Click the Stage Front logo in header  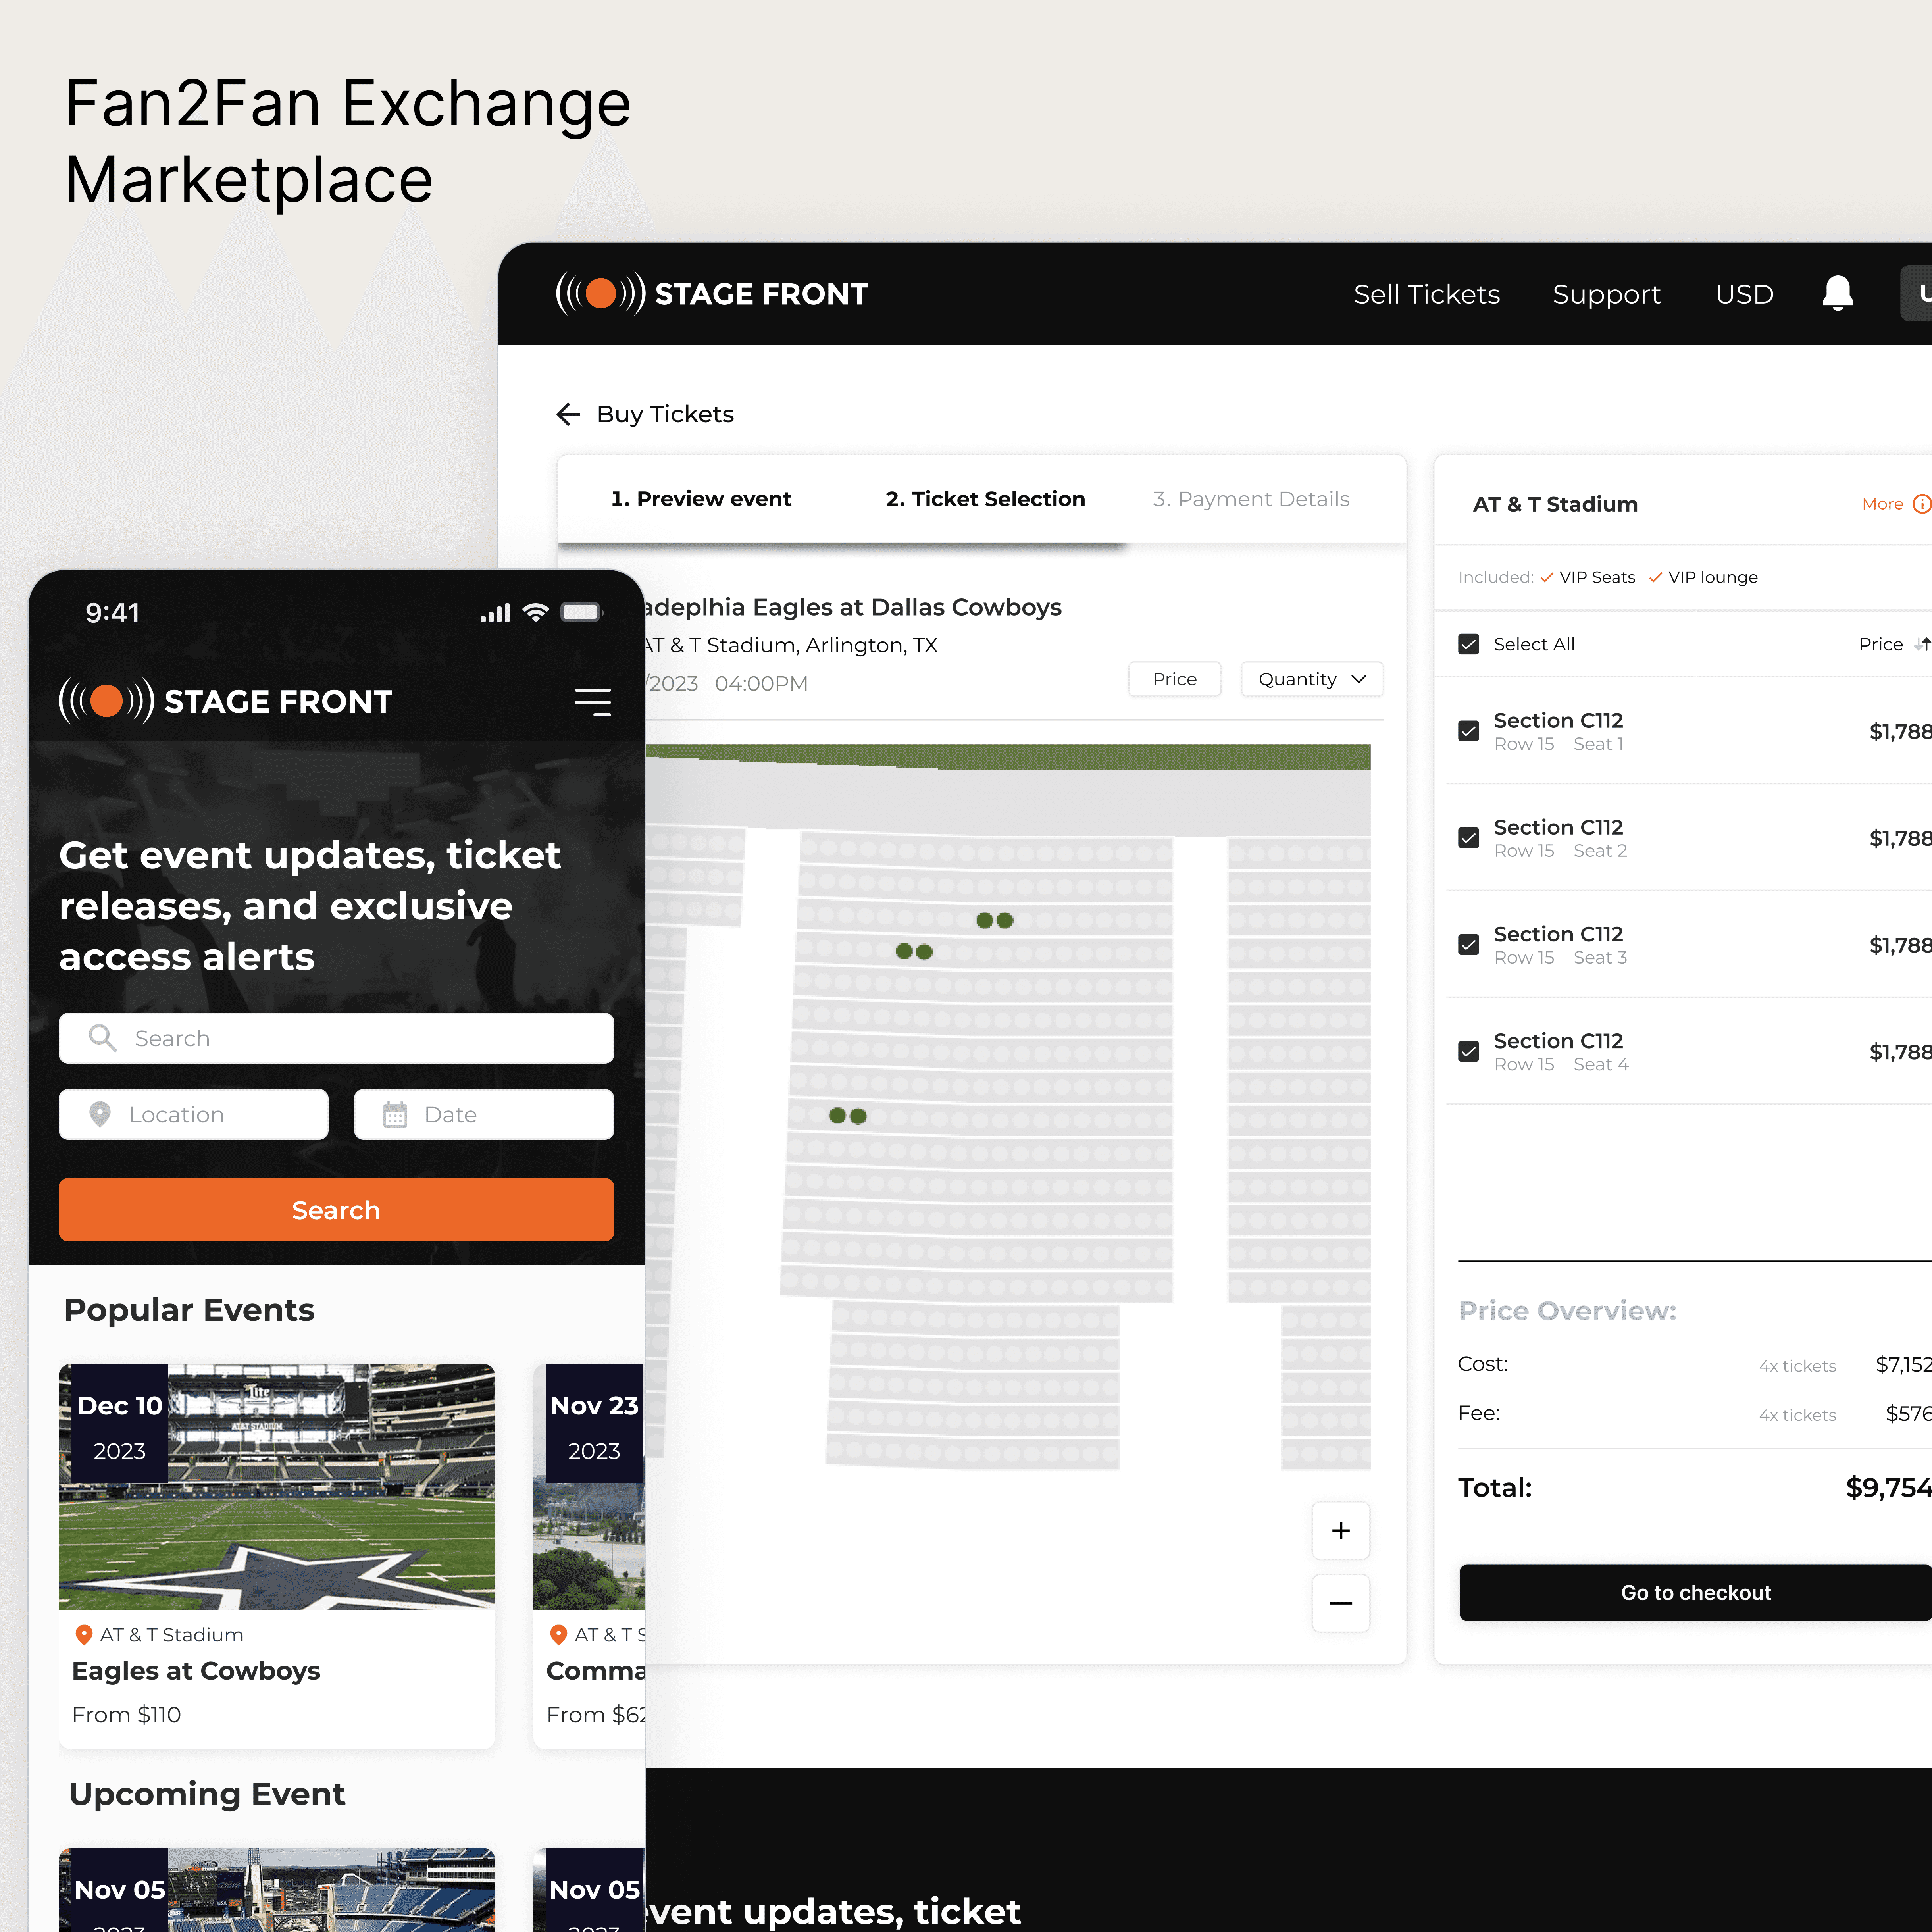tap(711, 294)
